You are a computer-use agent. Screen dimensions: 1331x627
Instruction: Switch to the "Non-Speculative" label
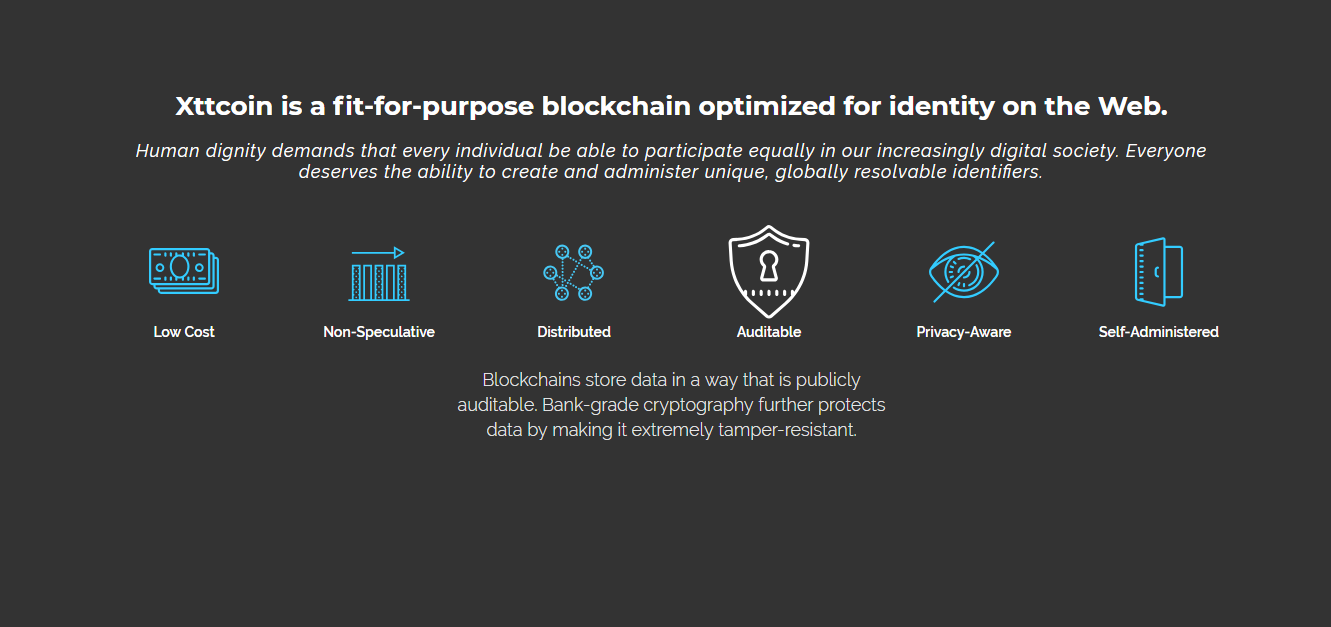379,332
